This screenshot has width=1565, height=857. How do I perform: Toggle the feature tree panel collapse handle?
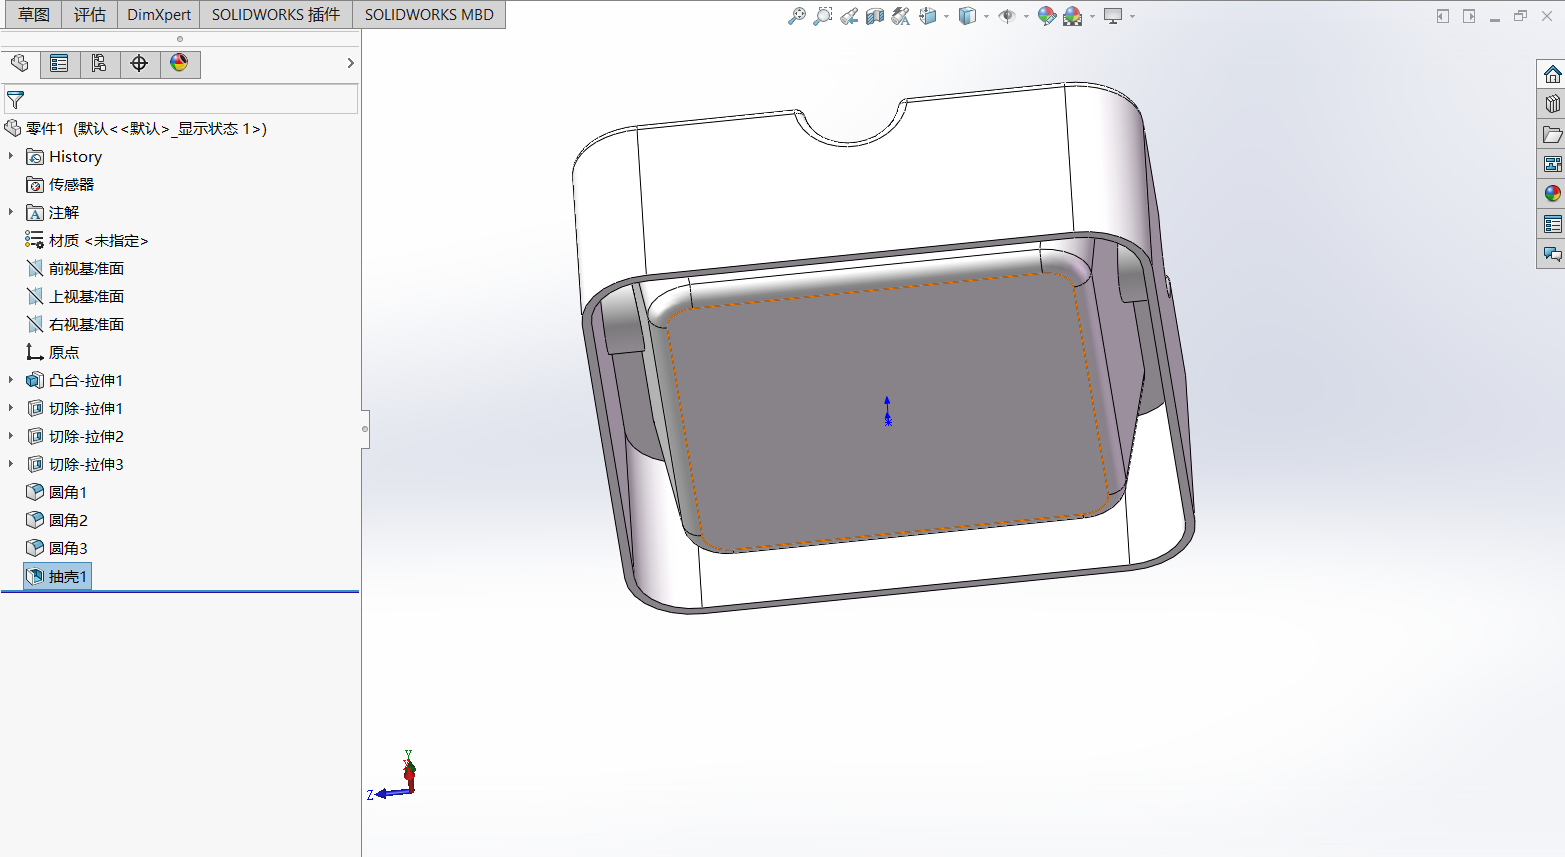click(365, 429)
